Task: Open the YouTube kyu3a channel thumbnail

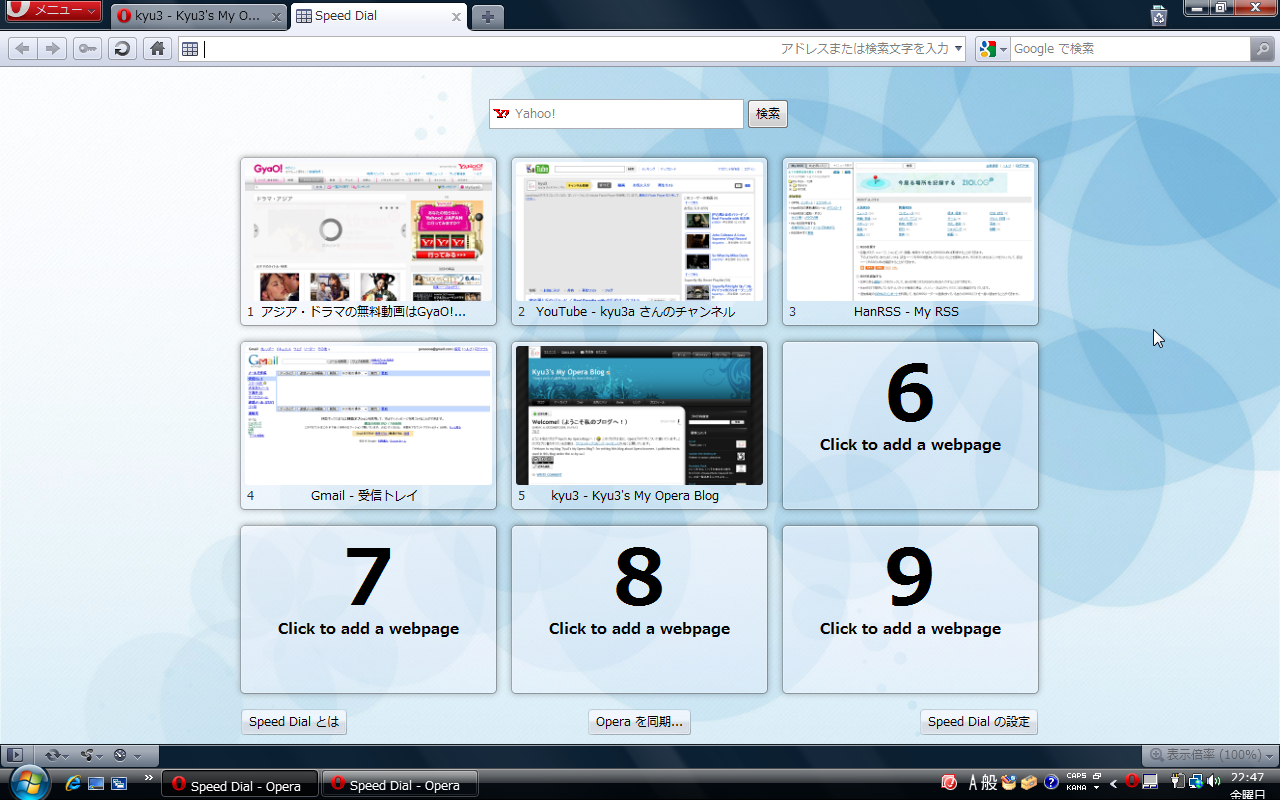Action: pos(639,241)
